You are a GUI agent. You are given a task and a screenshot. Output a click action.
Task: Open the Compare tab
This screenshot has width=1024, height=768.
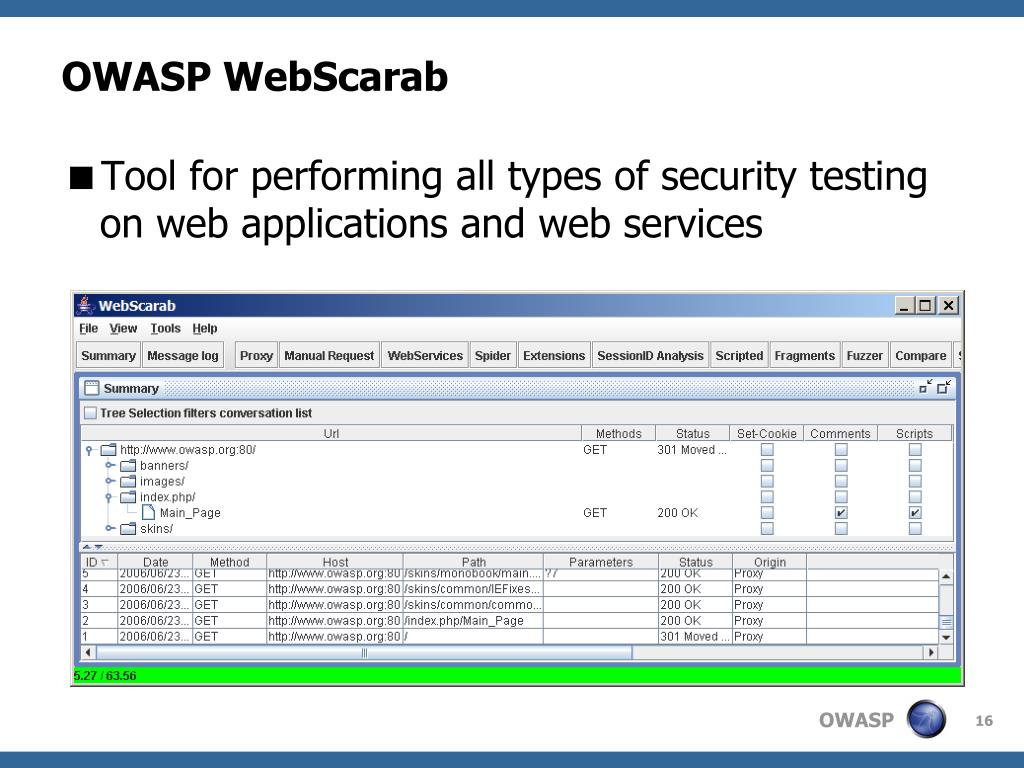point(921,355)
